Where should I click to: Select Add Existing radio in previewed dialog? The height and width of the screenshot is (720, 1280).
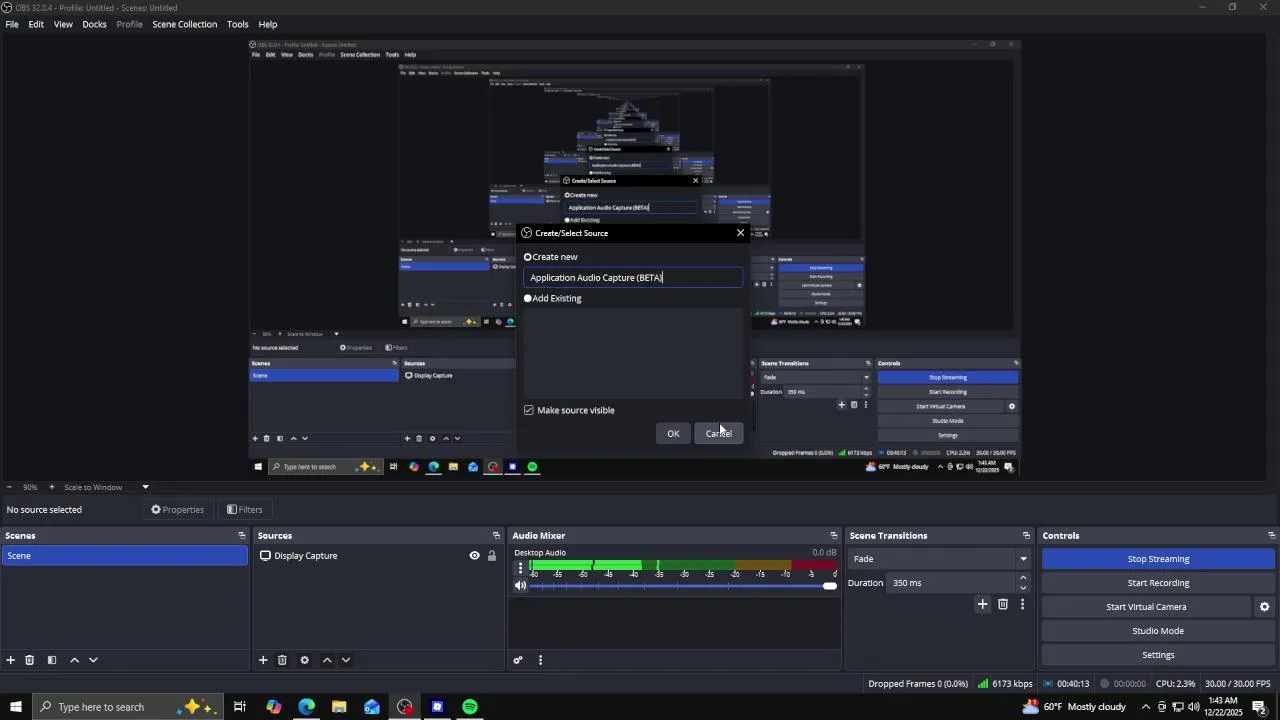pos(528,298)
